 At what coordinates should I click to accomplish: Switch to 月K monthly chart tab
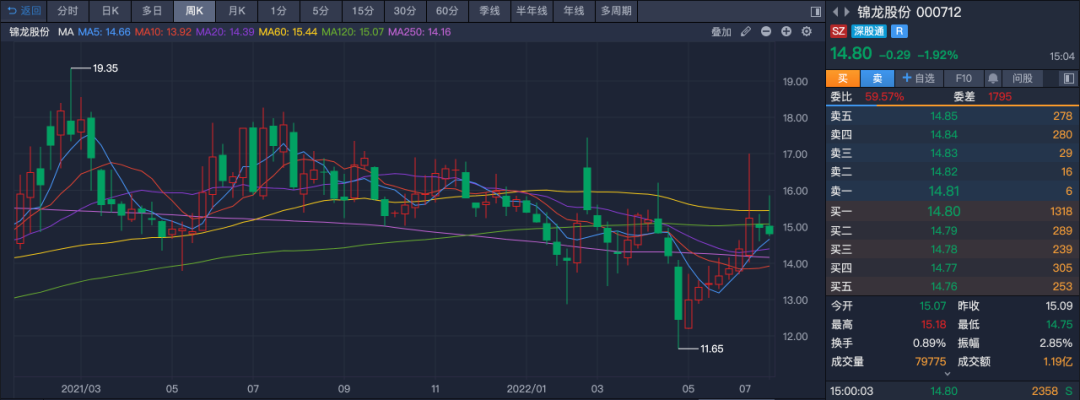(x=236, y=11)
